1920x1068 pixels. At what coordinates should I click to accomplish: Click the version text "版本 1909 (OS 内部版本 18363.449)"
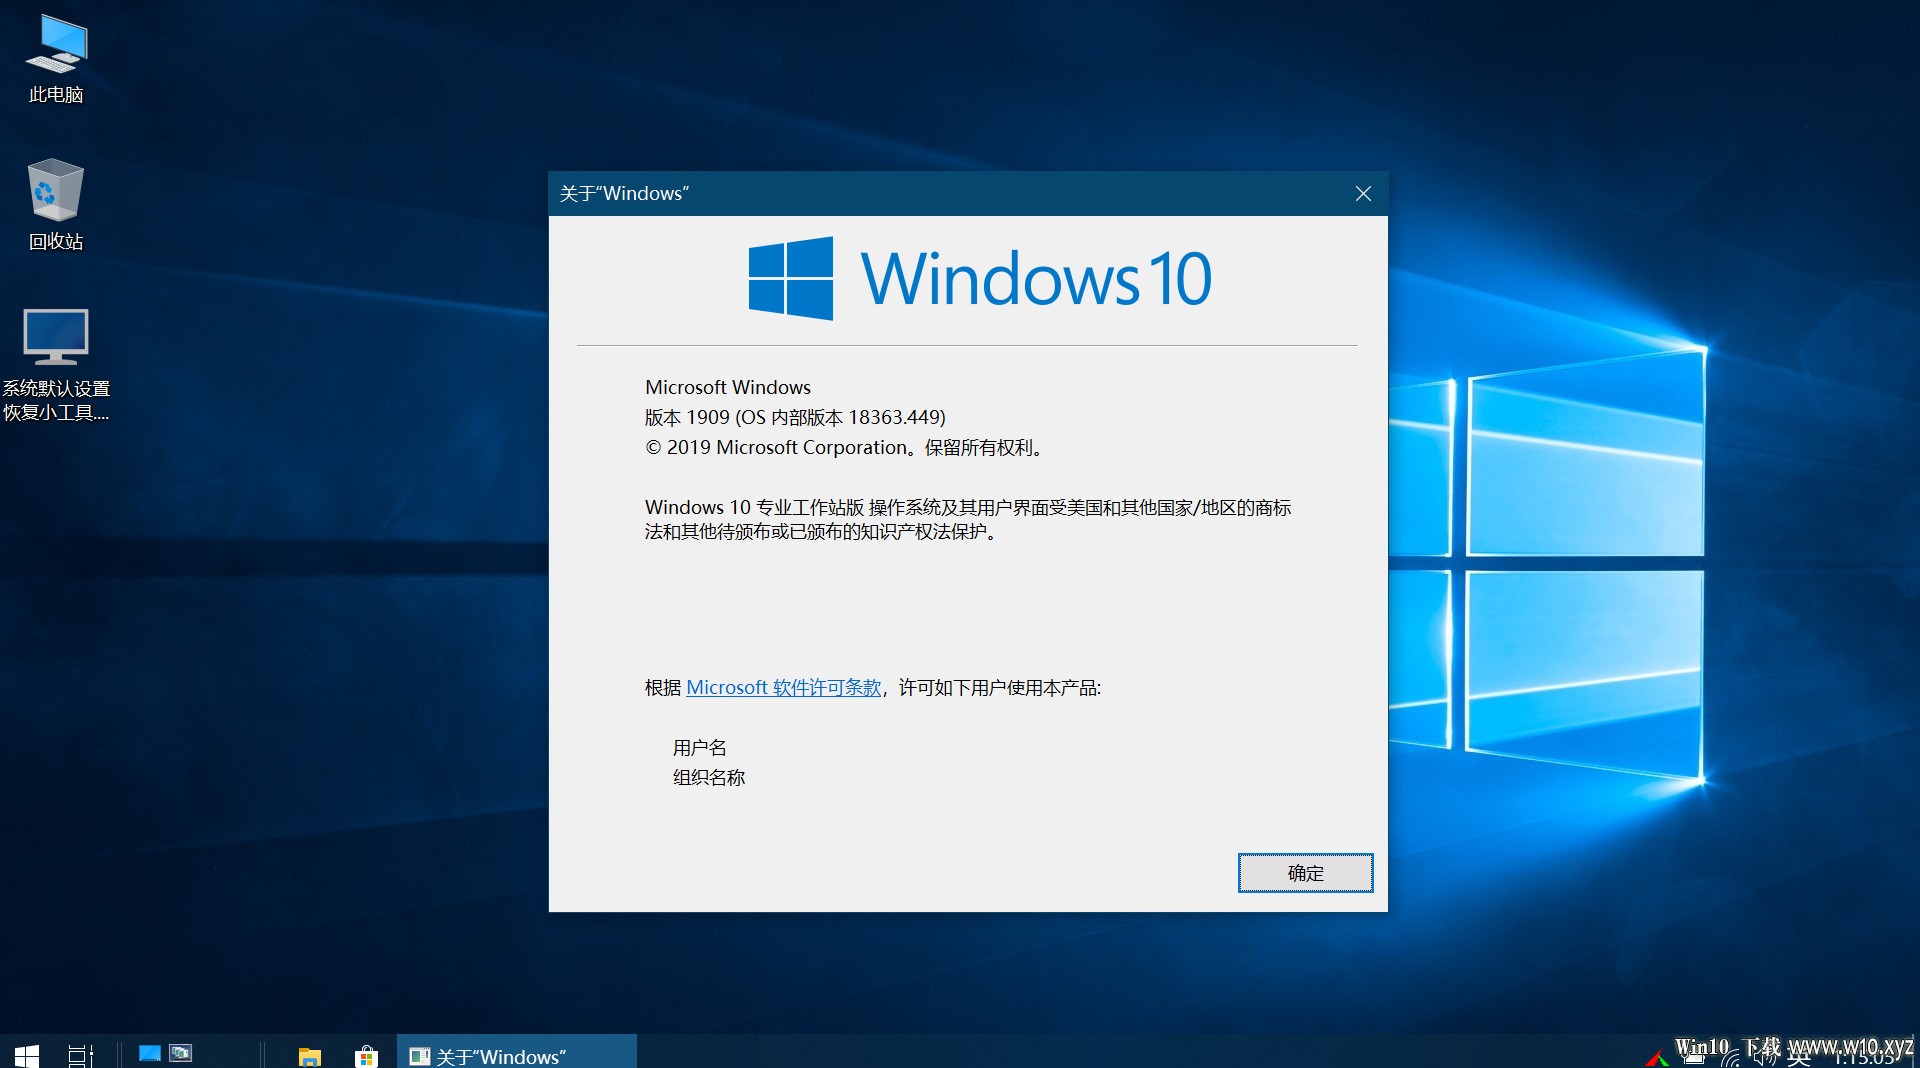pyautogui.click(x=795, y=418)
